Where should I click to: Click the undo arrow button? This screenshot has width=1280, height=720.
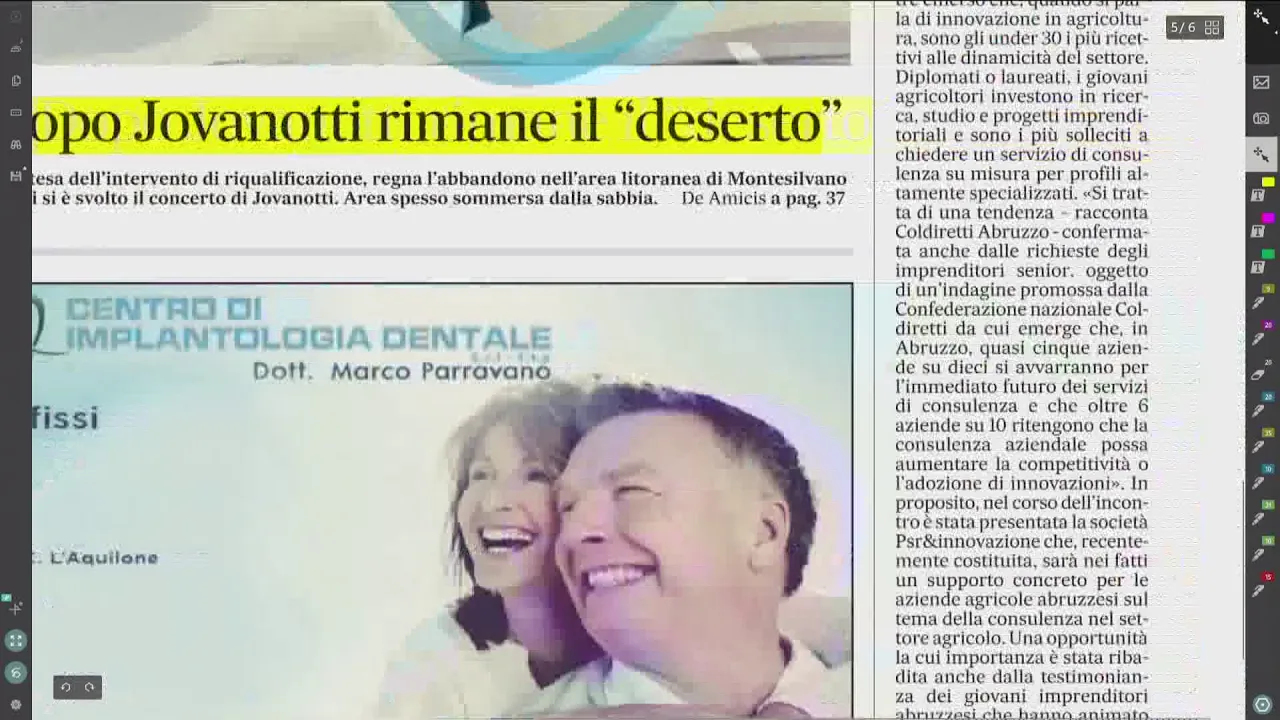[66, 687]
